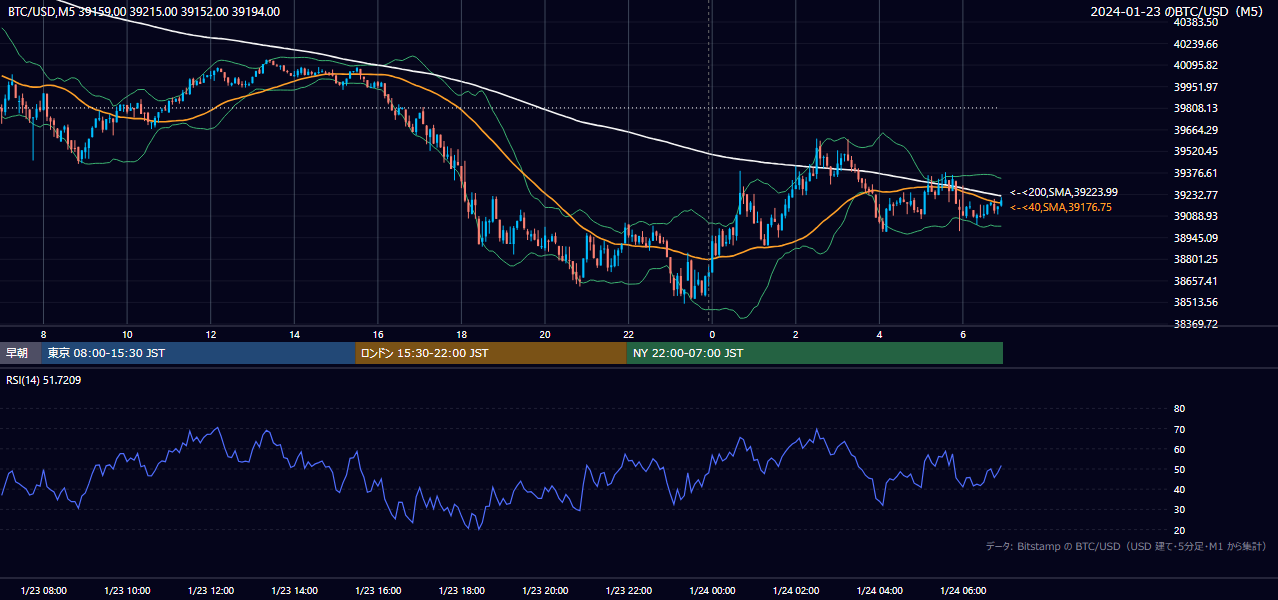The image size is (1278, 600).
Task: Select the ロンドン 15:30-22:00 JST session bar
Action: coord(491,353)
